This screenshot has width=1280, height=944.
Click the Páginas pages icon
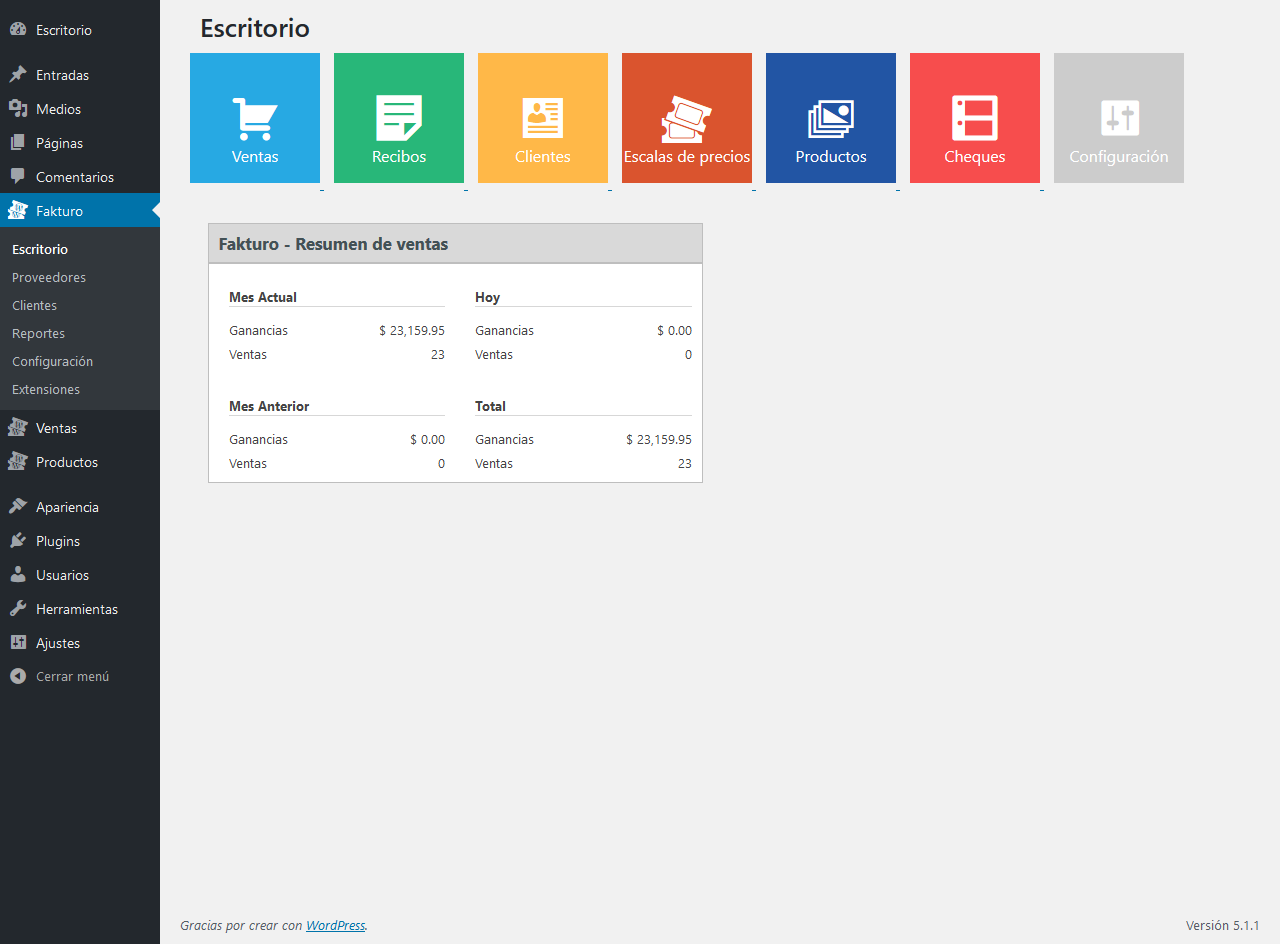tap(18, 143)
